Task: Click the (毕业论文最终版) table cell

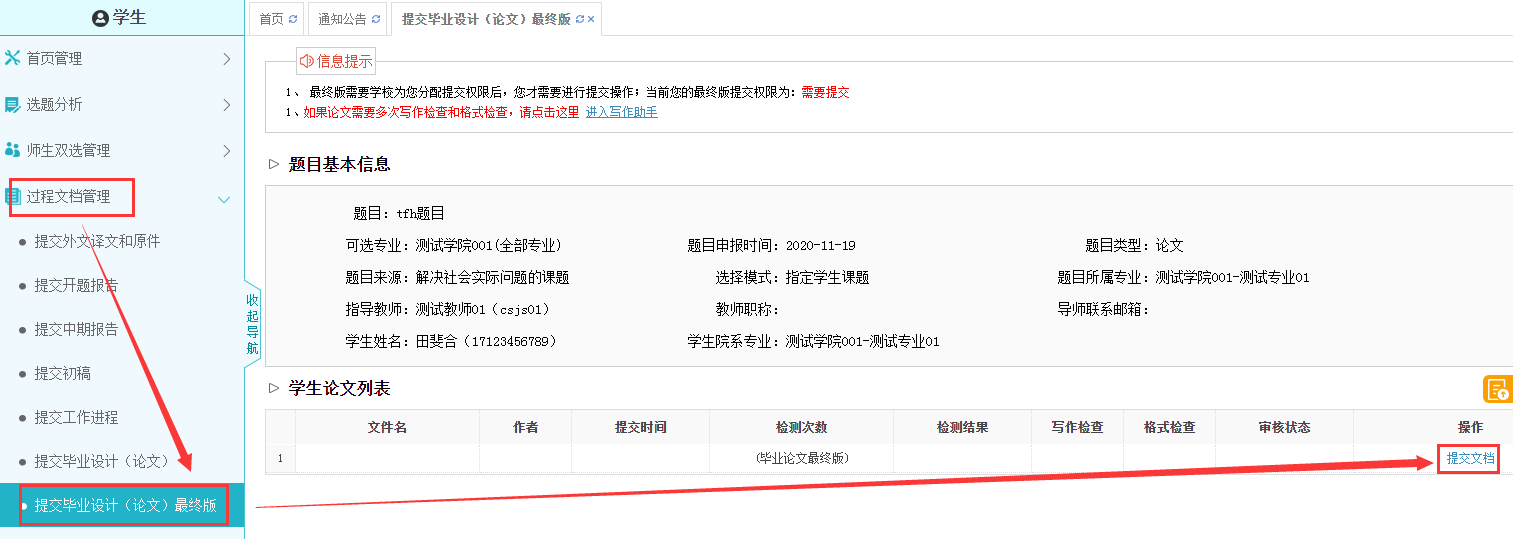Action: 801,458
